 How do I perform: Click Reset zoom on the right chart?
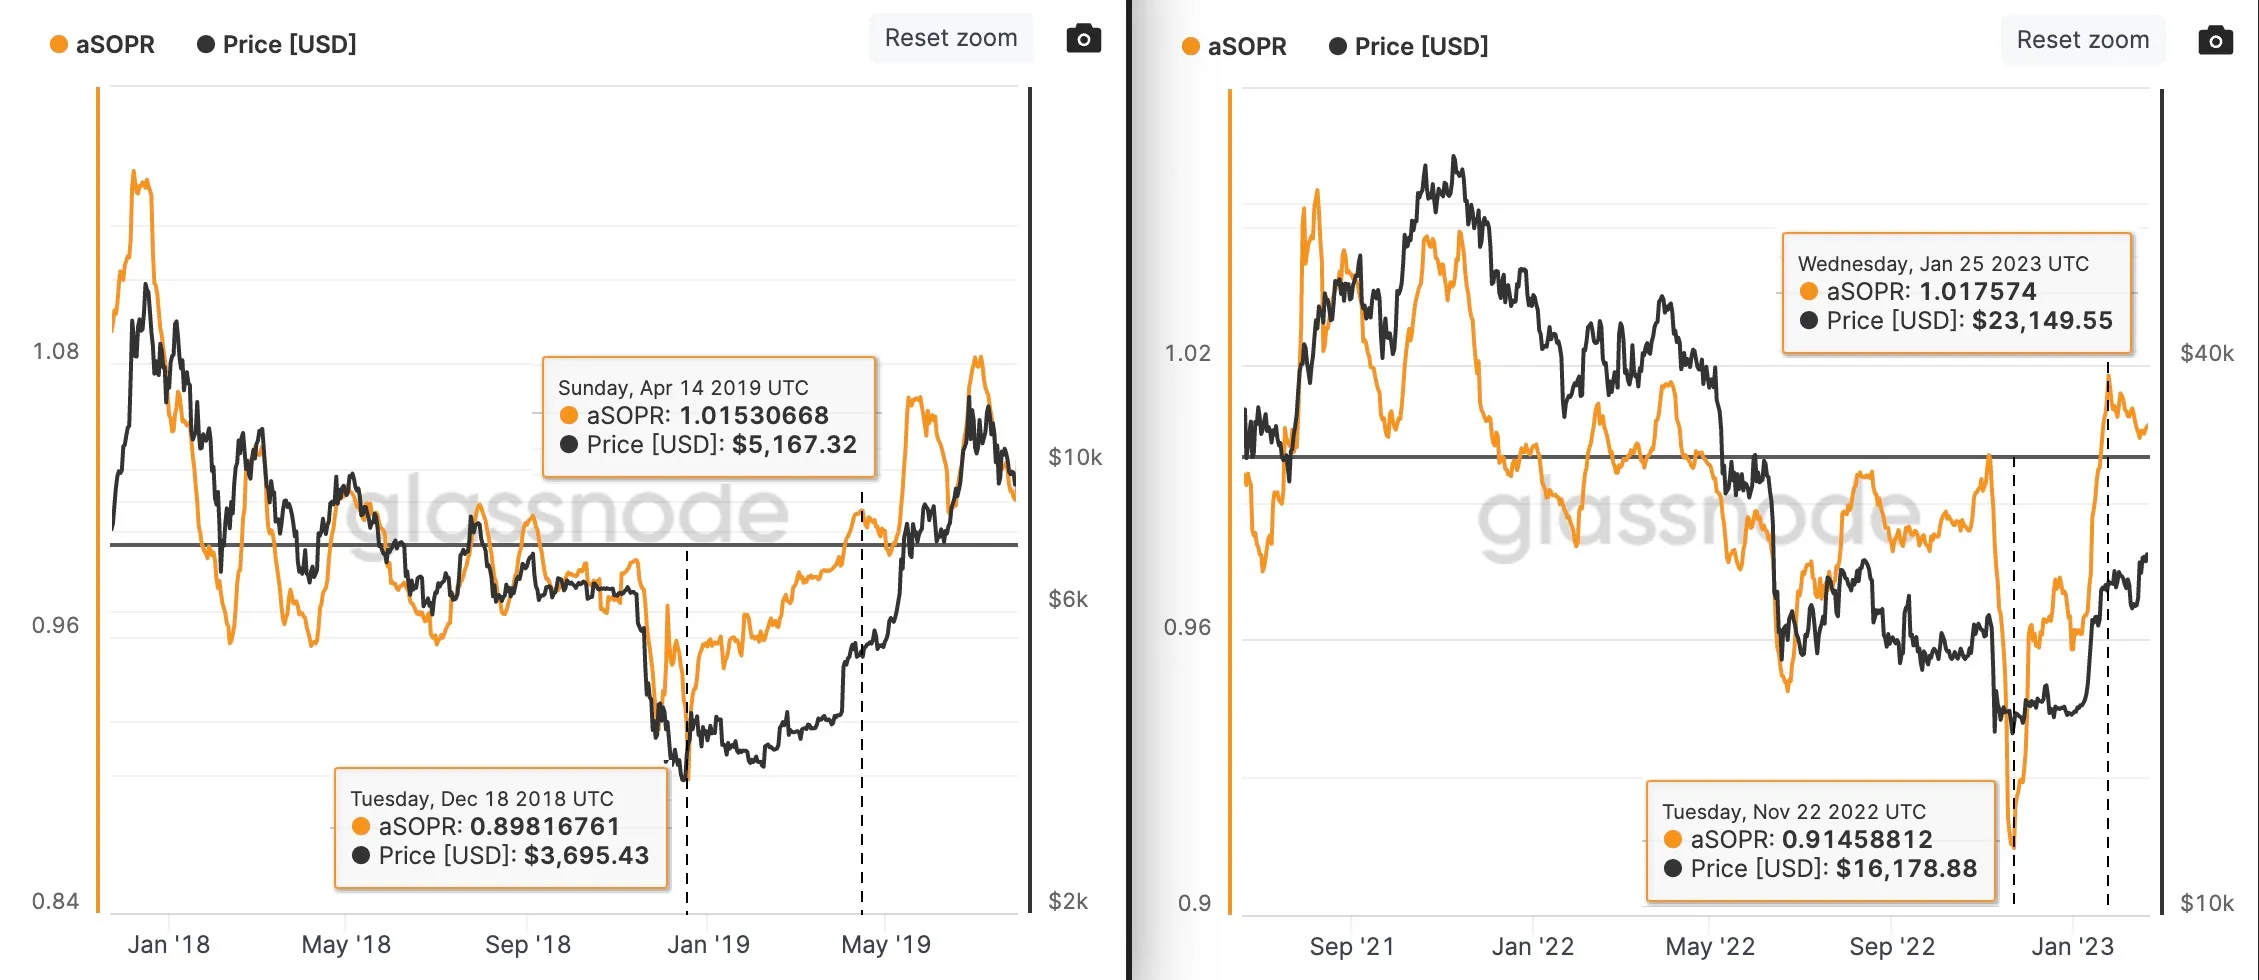click(2083, 40)
